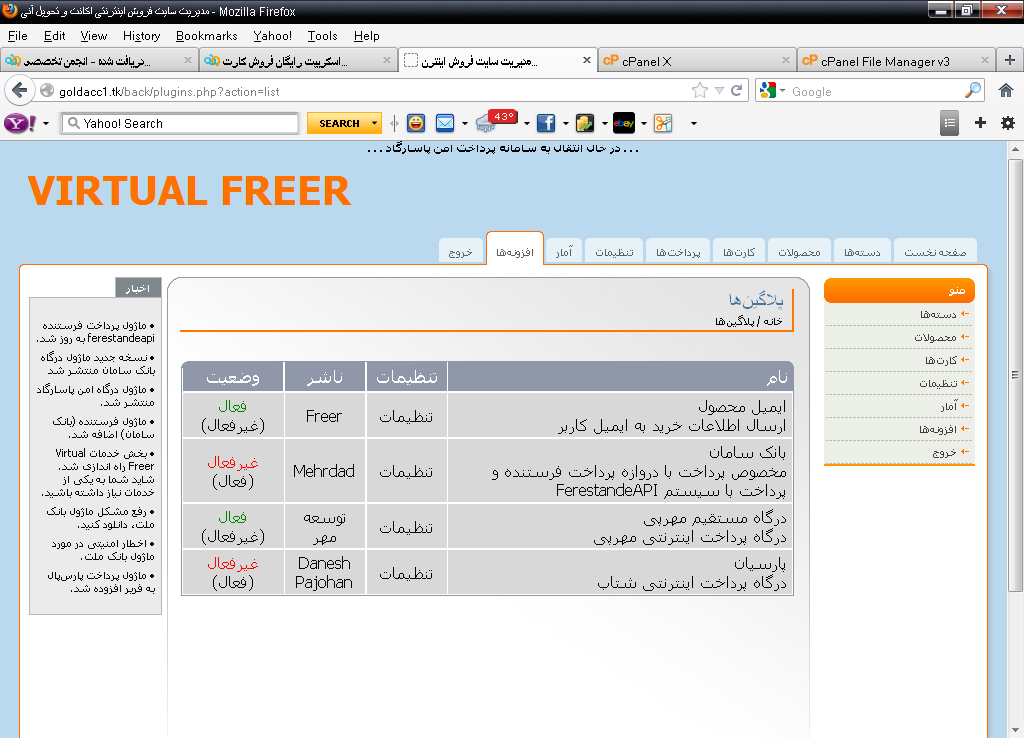Open the Bookmarks menu
The height and width of the screenshot is (738, 1024).
(206, 36)
